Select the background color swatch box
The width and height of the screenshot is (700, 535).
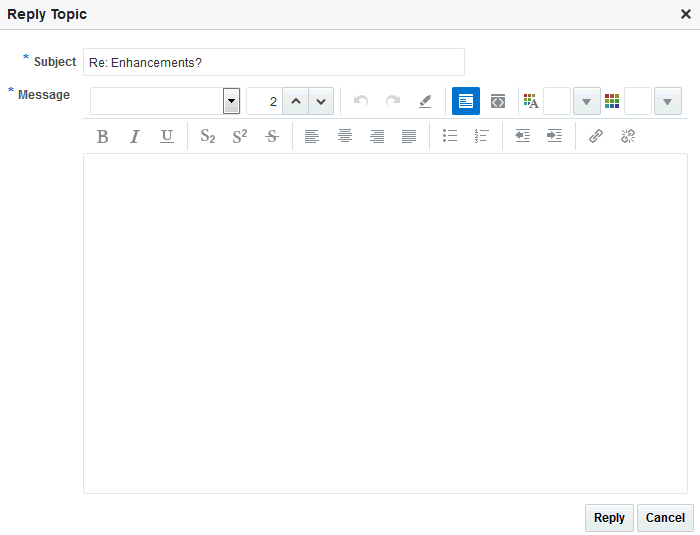(x=638, y=101)
